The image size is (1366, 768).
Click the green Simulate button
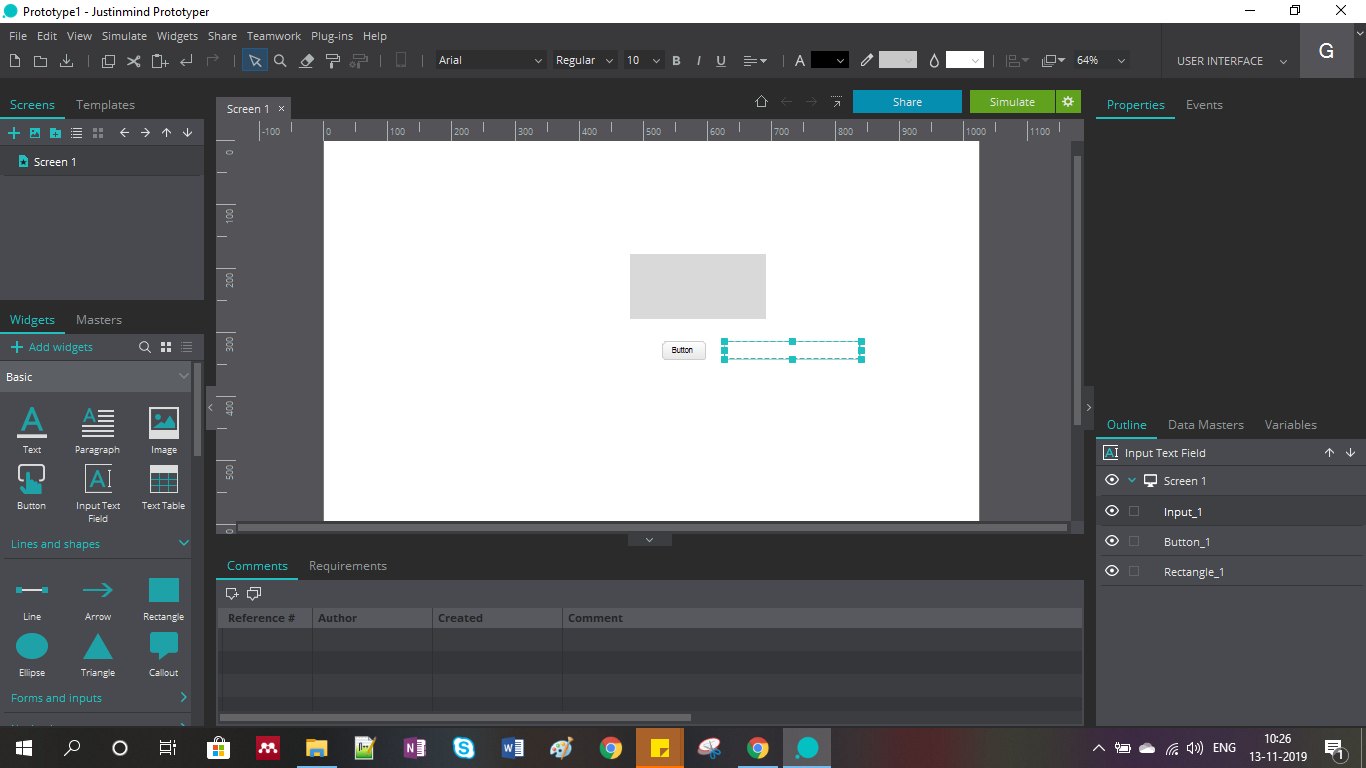point(1012,102)
